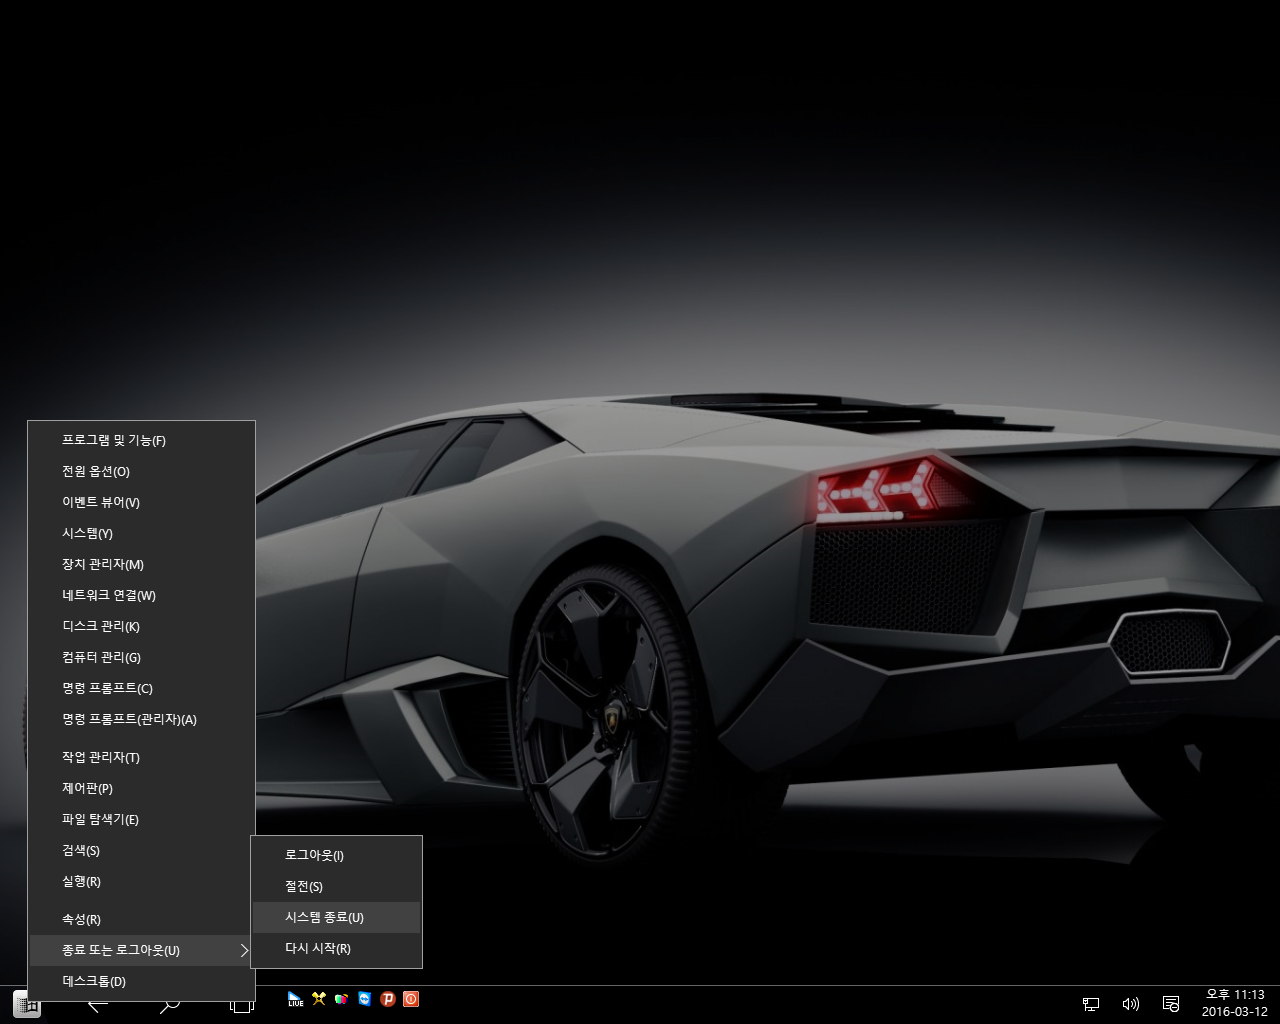Click the volume speaker tray icon
Screen dimensions: 1280x1024
pos(1131,1004)
